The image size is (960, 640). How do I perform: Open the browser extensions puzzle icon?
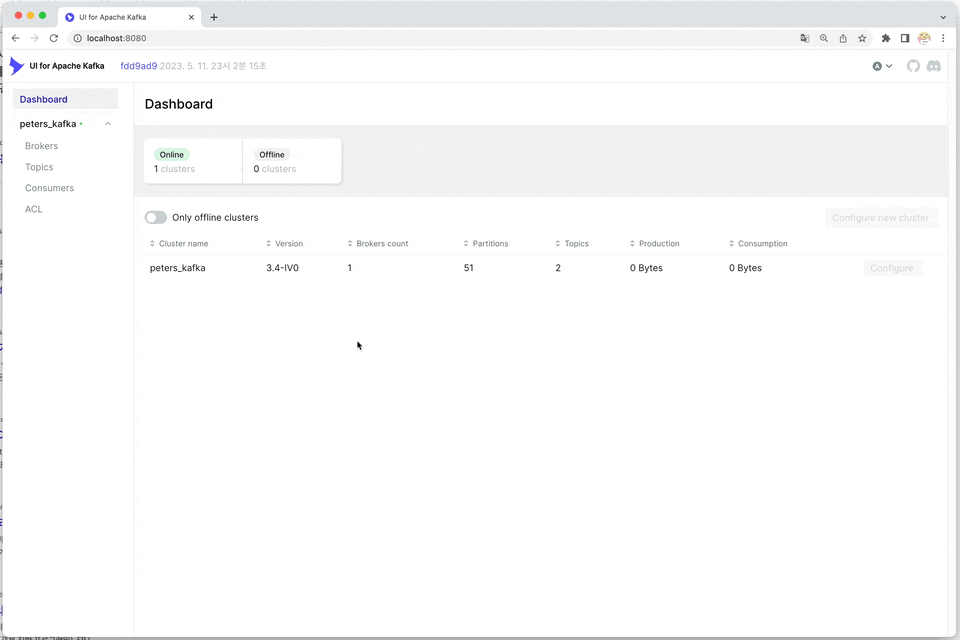pyautogui.click(x=885, y=38)
